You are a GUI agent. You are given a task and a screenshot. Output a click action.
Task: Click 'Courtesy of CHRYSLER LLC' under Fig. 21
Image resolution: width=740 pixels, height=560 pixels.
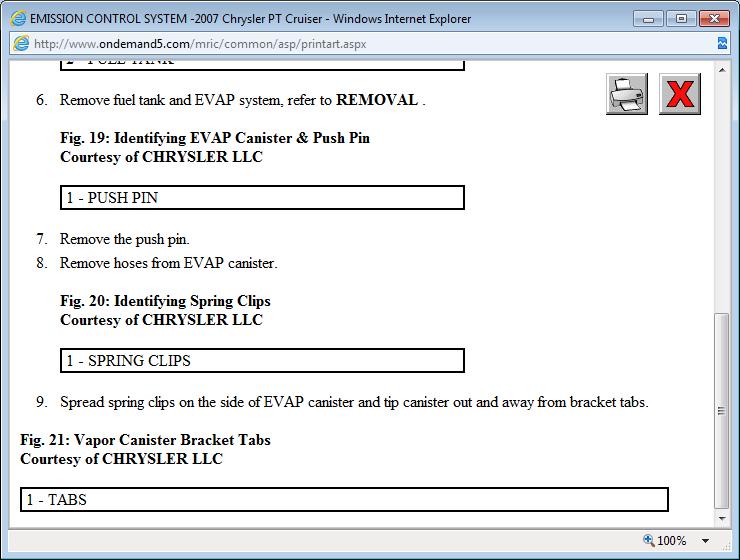121,459
